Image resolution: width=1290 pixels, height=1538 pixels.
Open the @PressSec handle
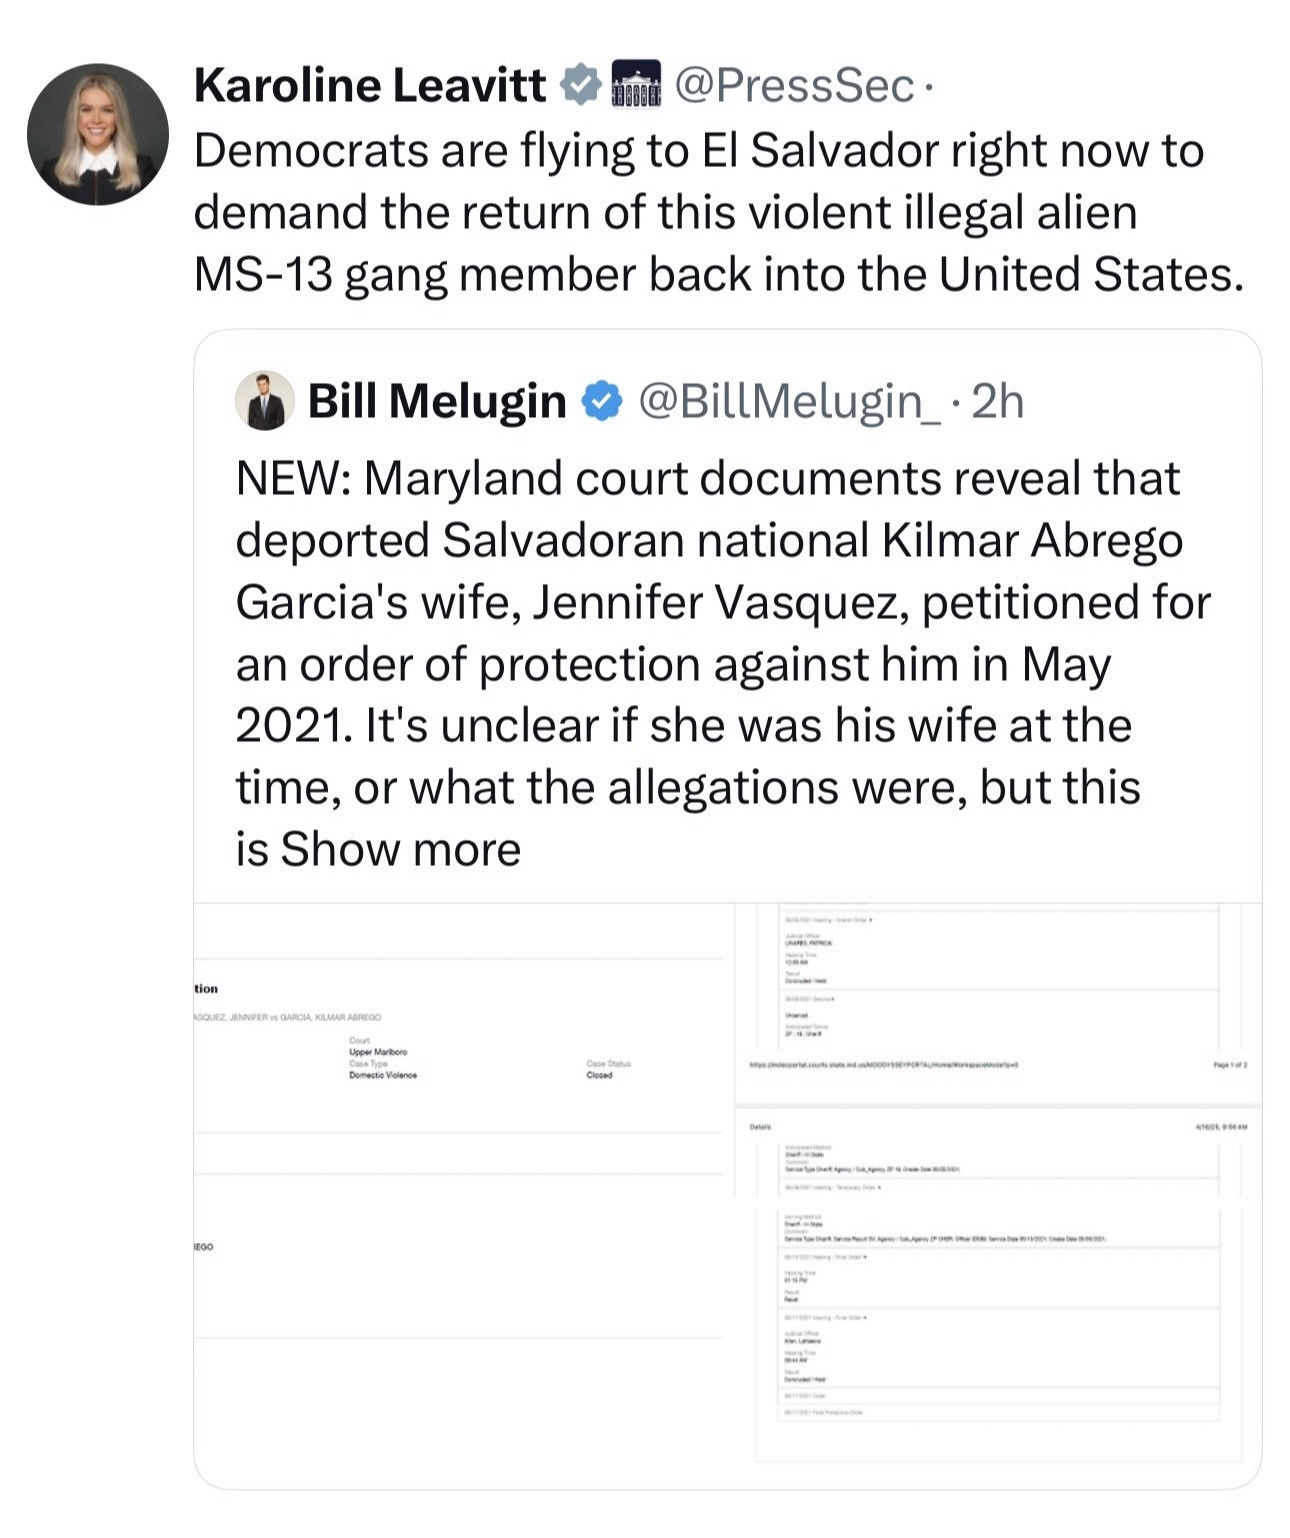click(x=794, y=86)
